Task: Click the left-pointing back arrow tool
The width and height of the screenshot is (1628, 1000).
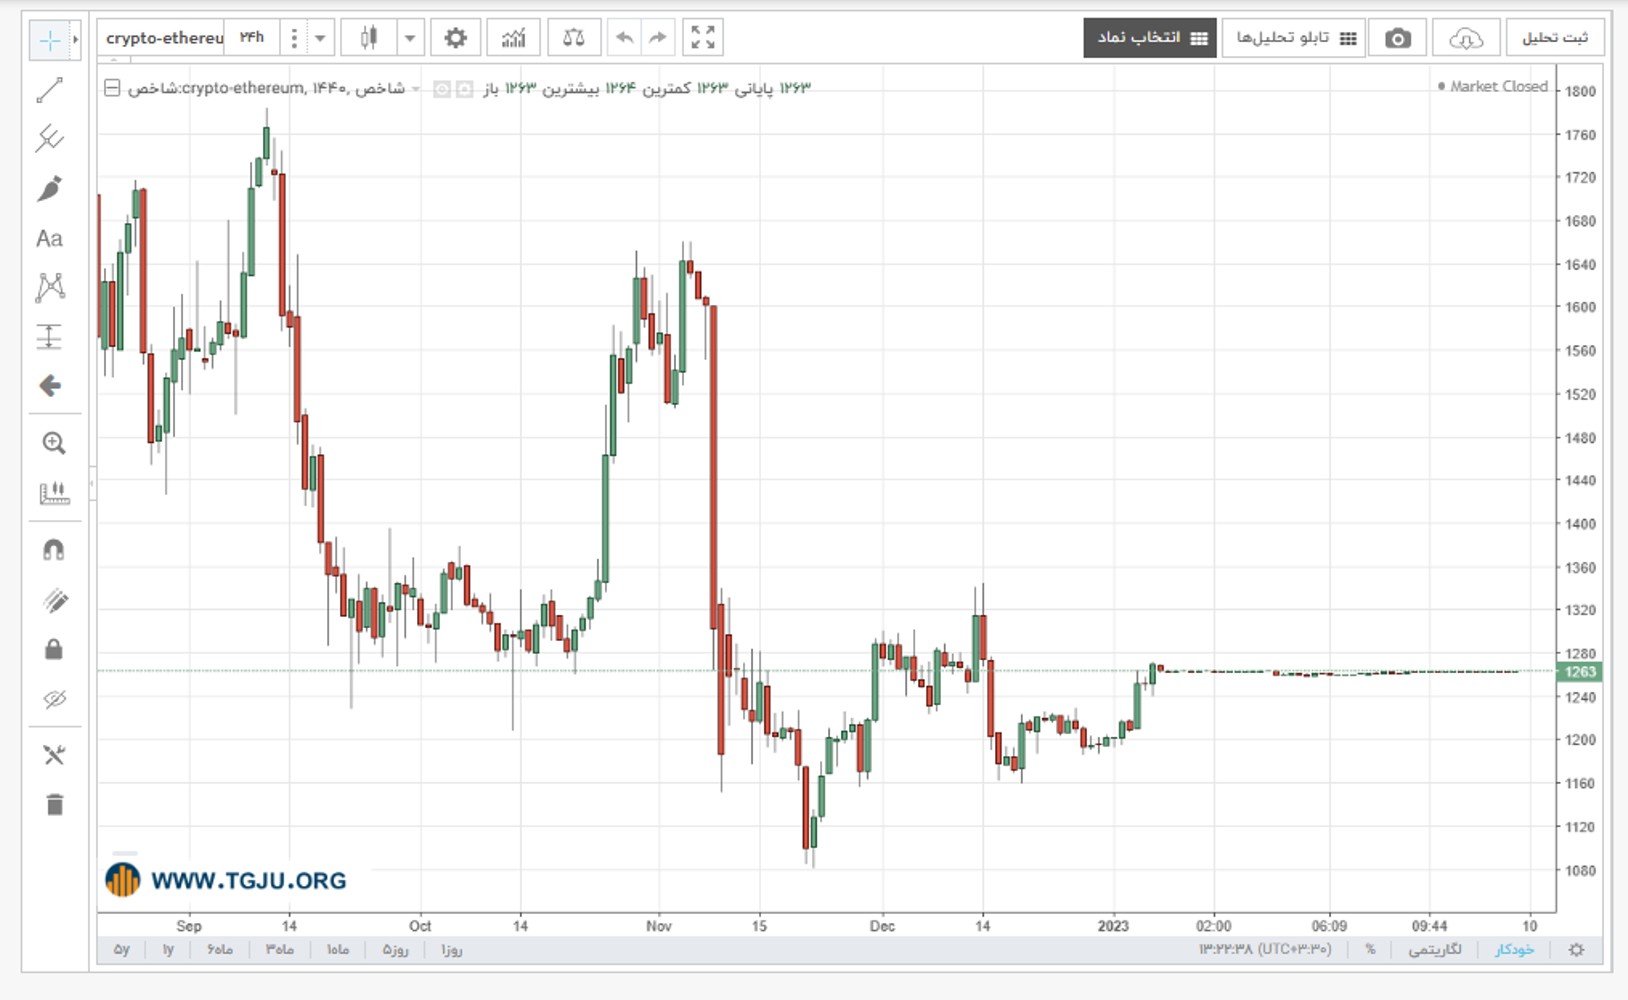Action: click(49, 386)
